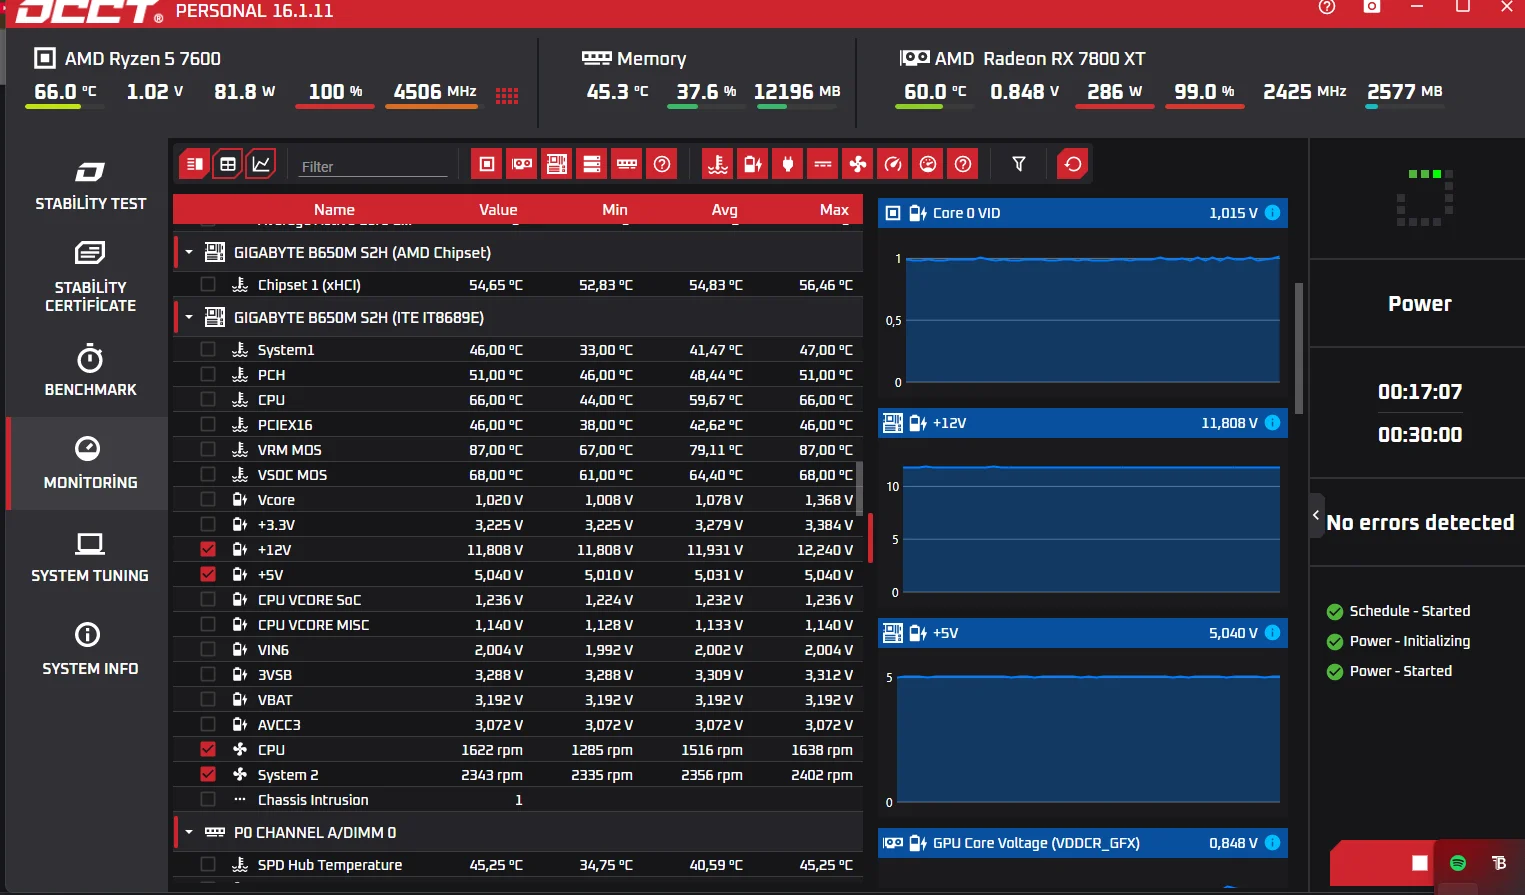Sort table by the Min column header
Image resolution: width=1525 pixels, height=895 pixels.
click(x=615, y=209)
